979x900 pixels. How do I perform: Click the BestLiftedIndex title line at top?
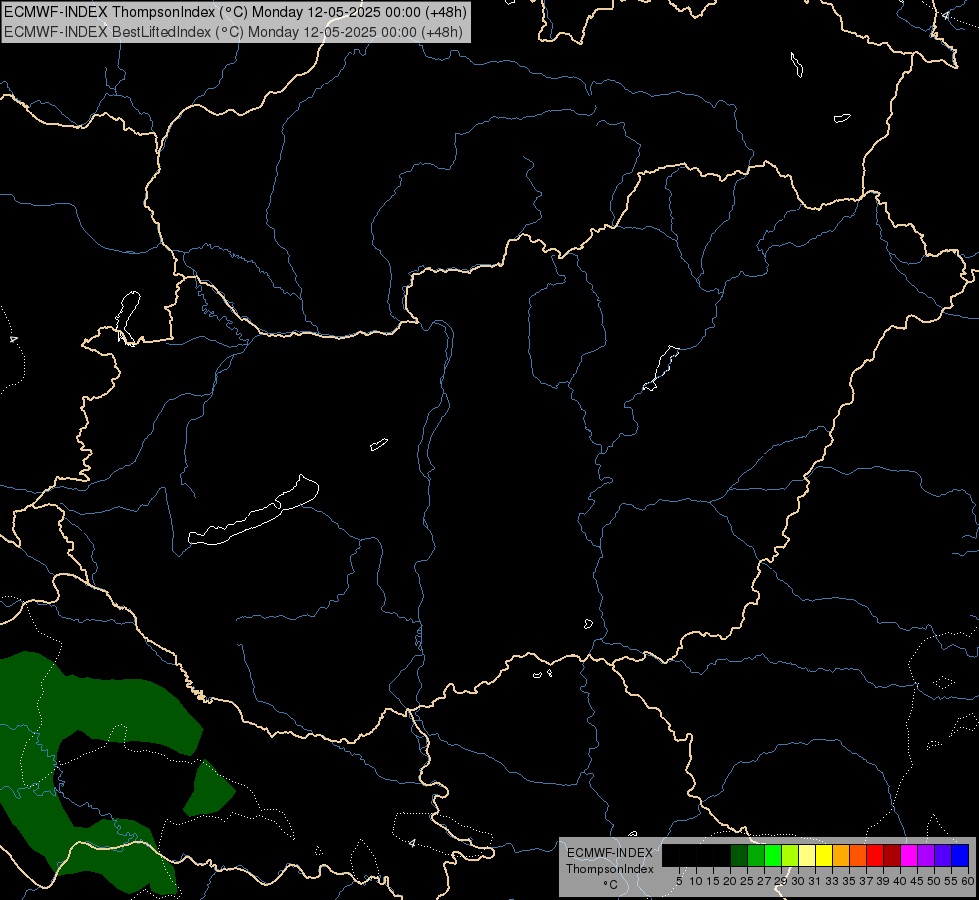click(x=233, y=32)
